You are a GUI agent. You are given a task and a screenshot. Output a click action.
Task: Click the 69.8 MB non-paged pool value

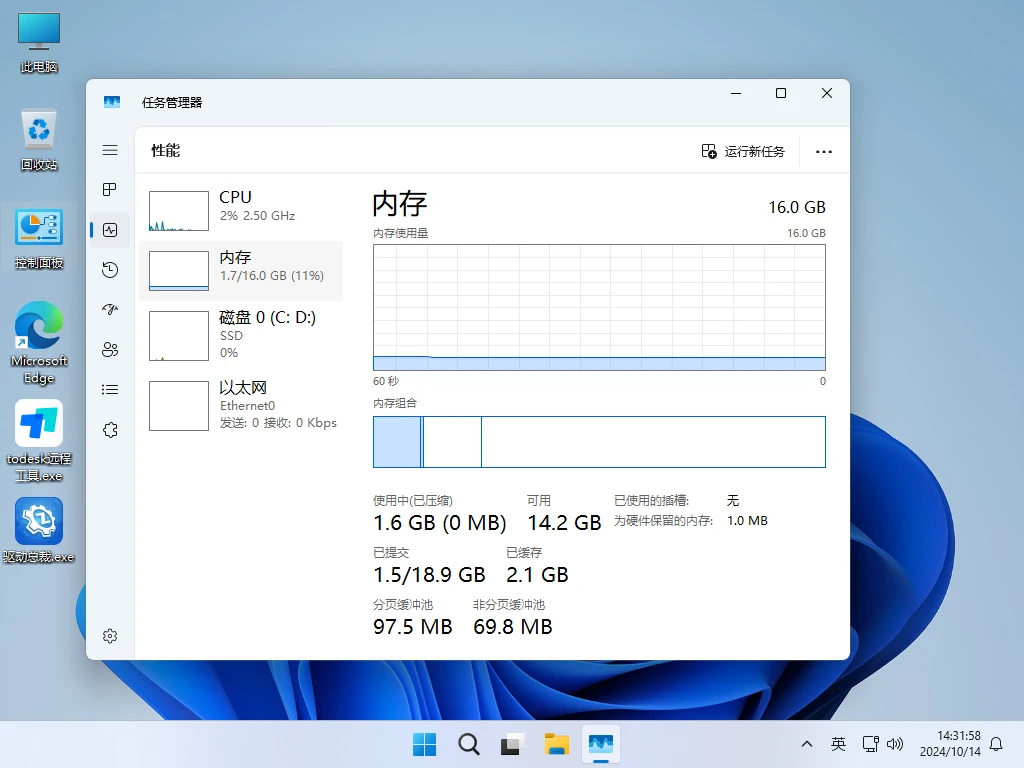pos(513,627)
